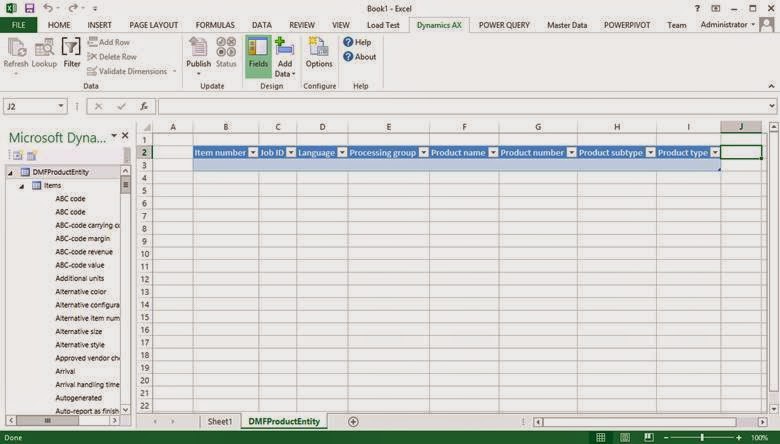This screenshot has width=780, height=444.
Task: Click the Cancel X in formula bar
Action: [98, 106]
